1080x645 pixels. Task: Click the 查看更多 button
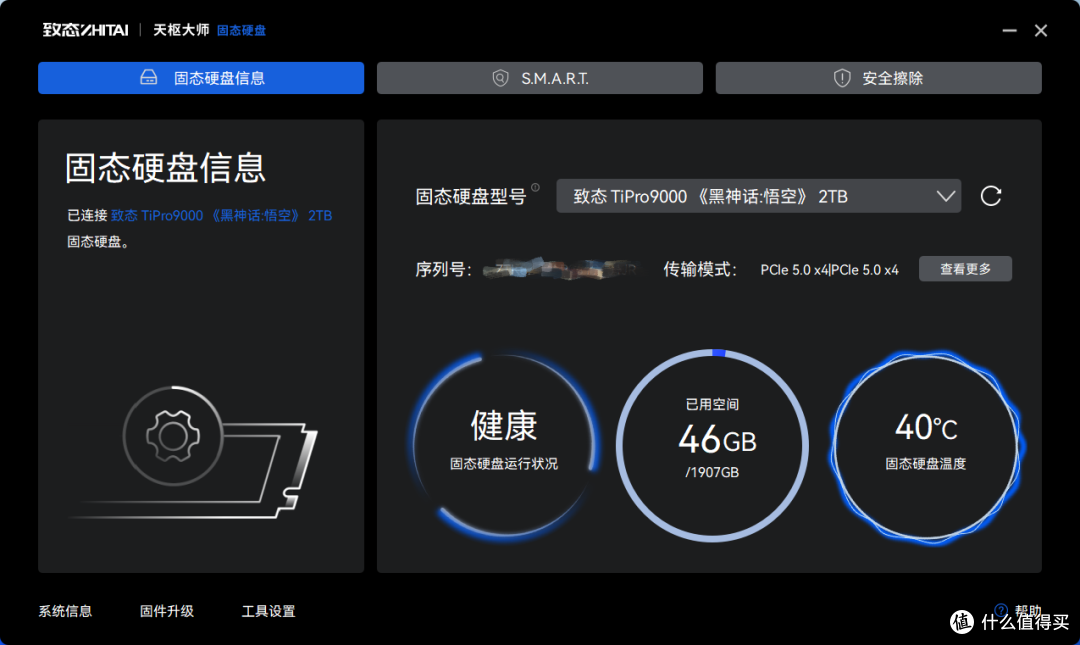point(965,269)
